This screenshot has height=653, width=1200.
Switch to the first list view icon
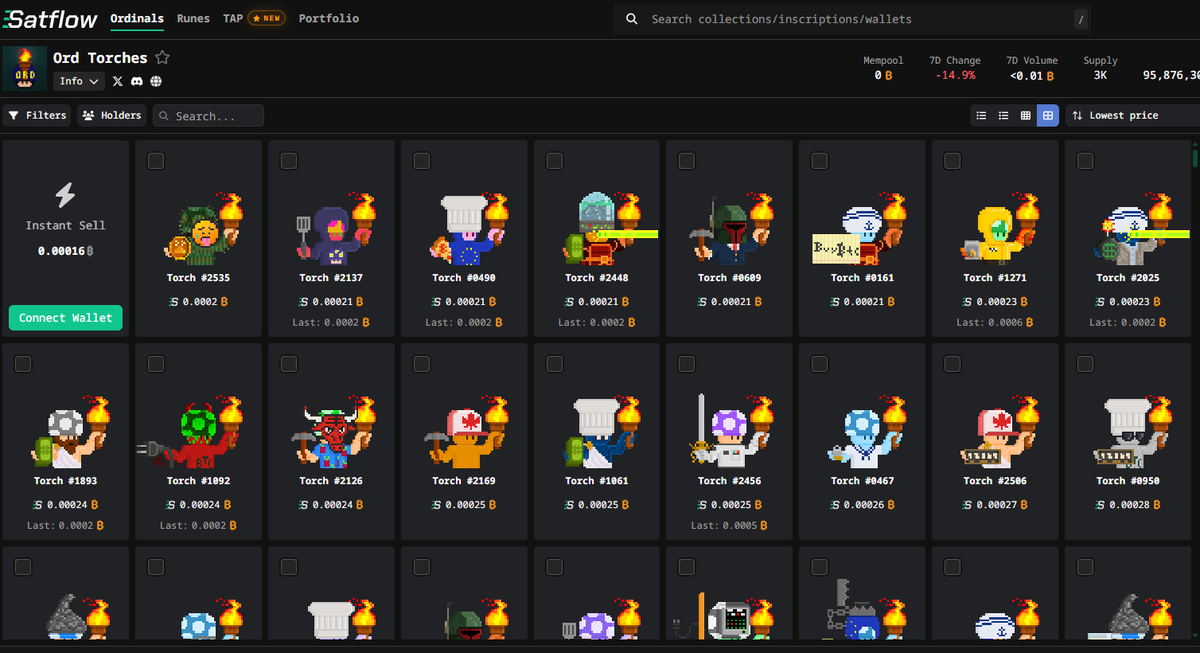click(x=981, y=116)
